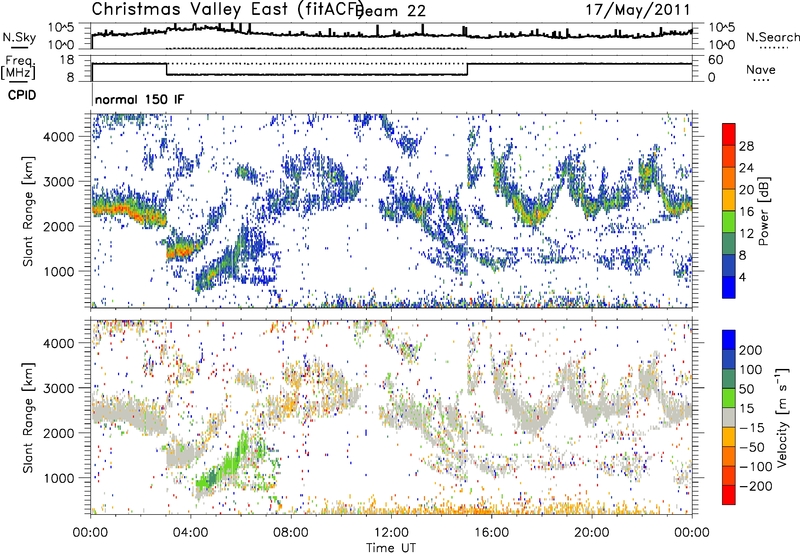This screenshot has width=800, height=554.
Task: Click the "Velocity [m s⁻¹]" colorbar title
Action: (782, 417)
